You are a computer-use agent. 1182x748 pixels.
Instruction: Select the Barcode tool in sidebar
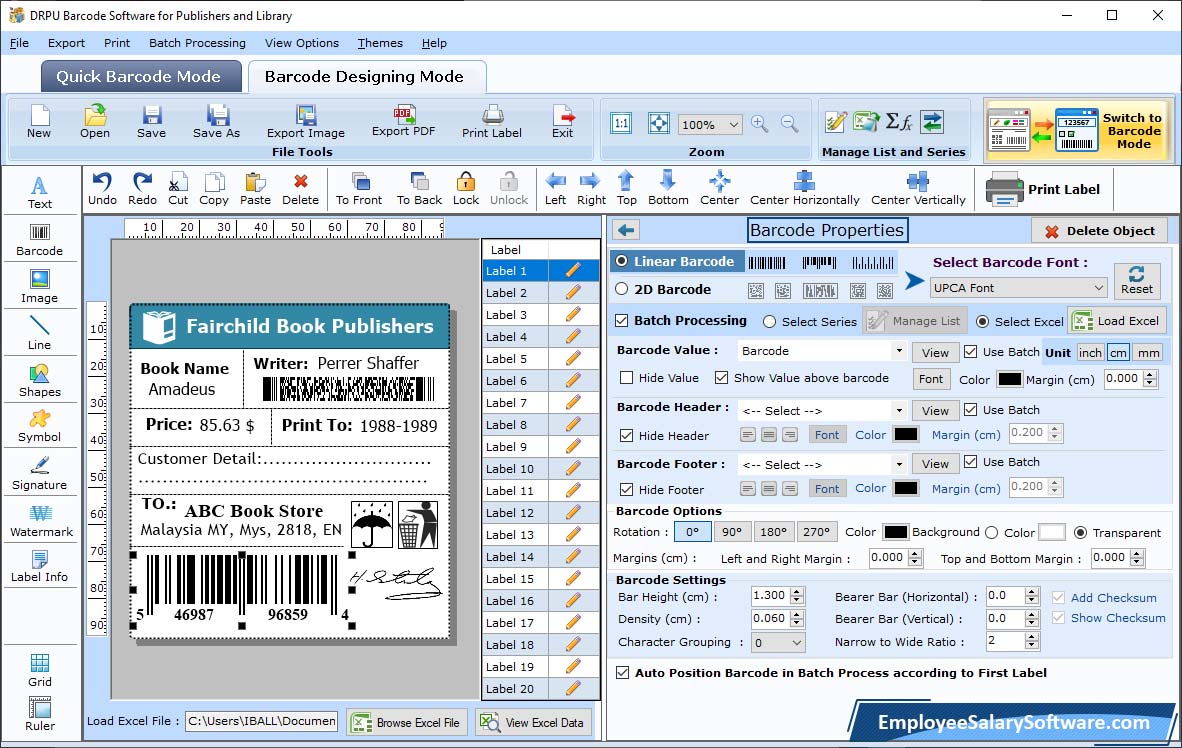[x=39, y=240]
